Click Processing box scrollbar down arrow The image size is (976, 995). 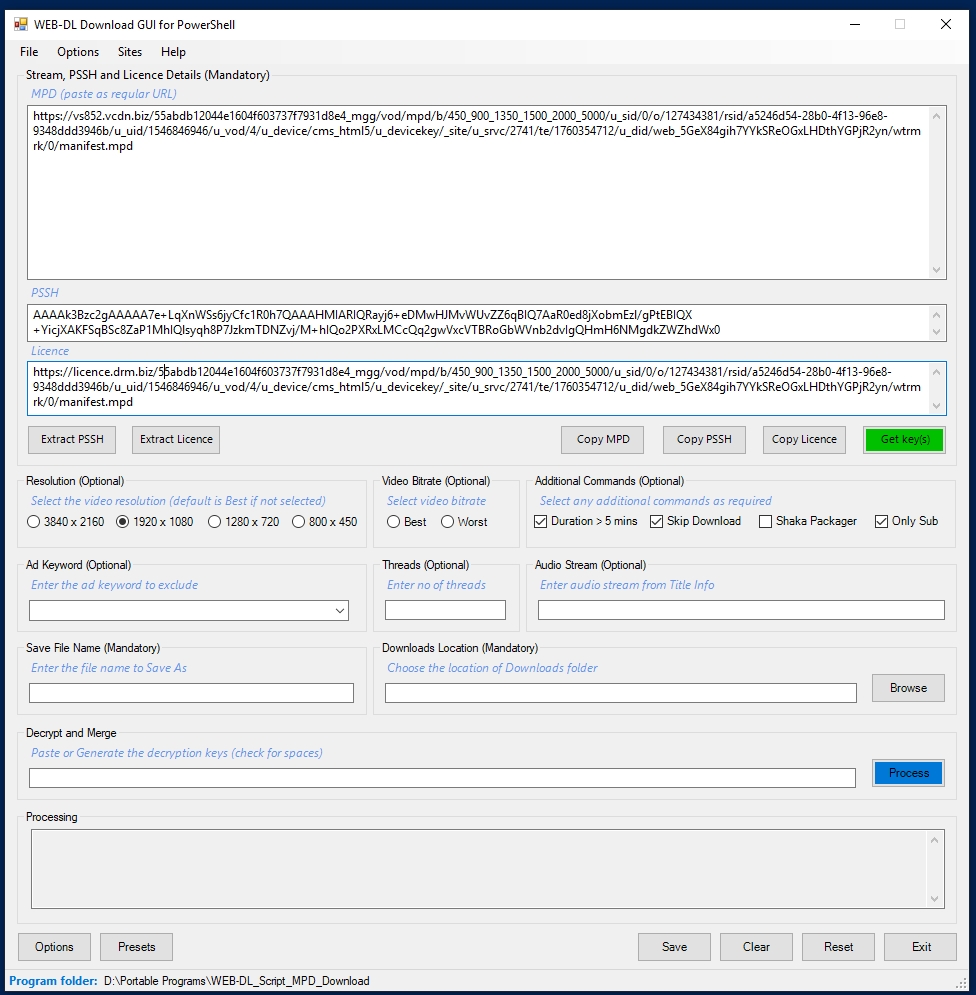(x=934, y=898)
